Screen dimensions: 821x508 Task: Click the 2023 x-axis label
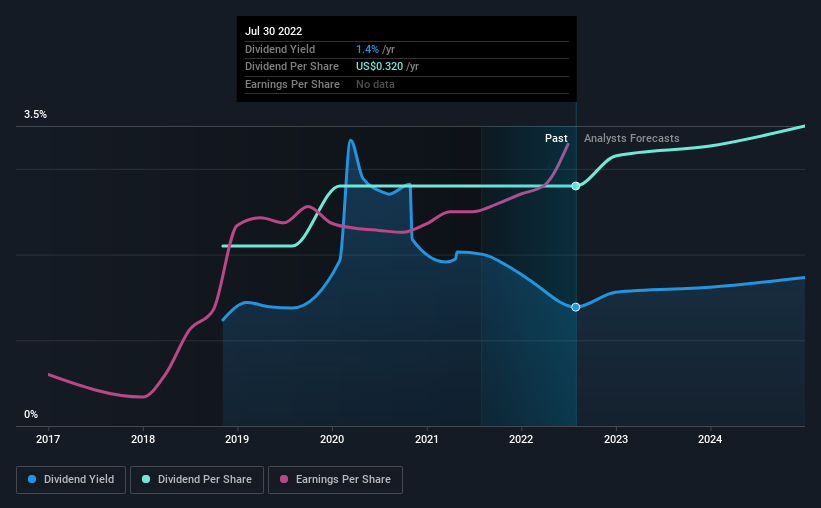coord(616,439)
